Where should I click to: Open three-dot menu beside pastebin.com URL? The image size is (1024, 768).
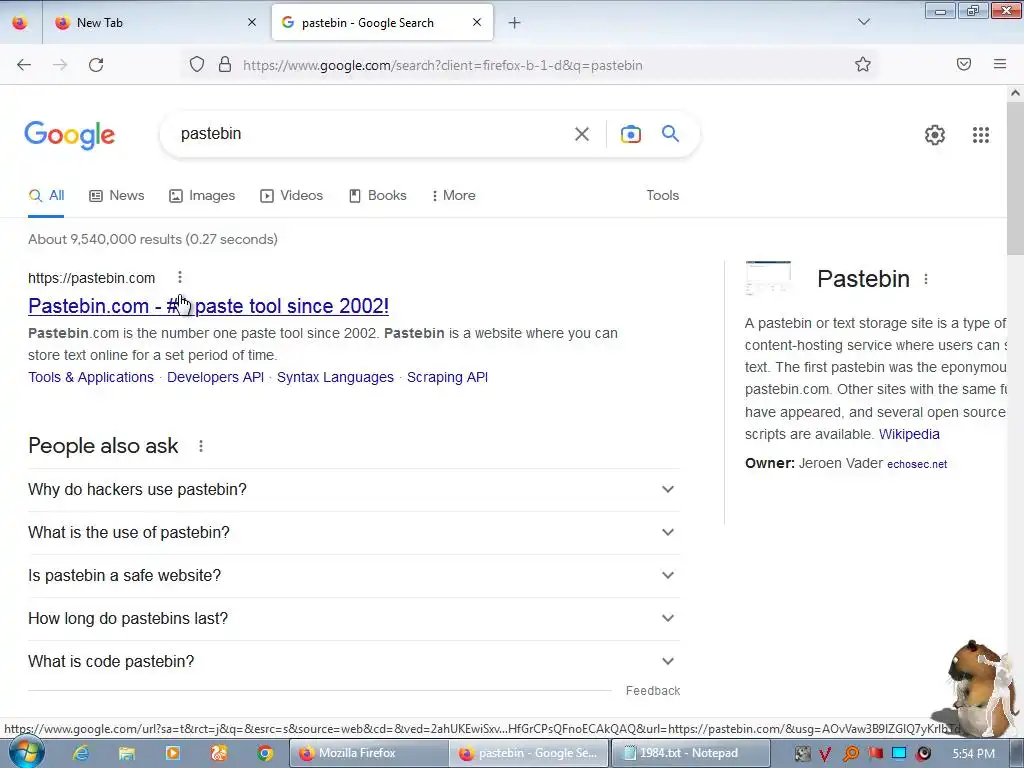coord(180,278)
